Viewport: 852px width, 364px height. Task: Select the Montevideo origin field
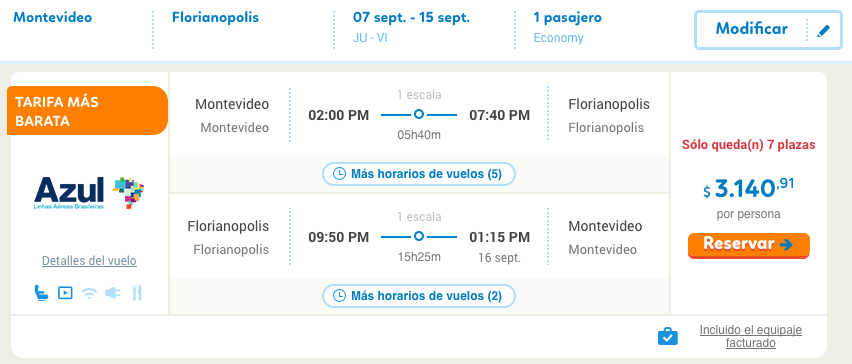pyautogui.click(x=53, y=17)
